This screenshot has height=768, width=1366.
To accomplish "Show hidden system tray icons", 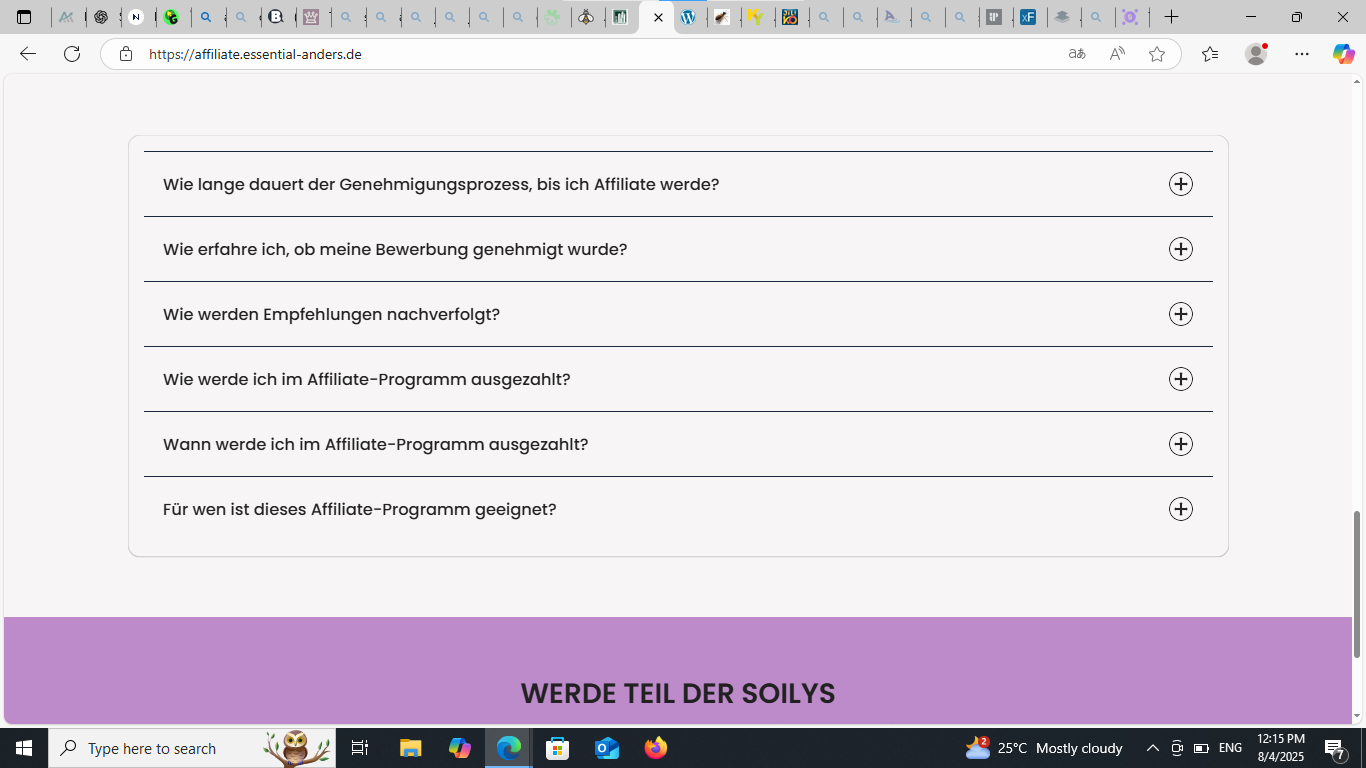I will coord(1152,748).
